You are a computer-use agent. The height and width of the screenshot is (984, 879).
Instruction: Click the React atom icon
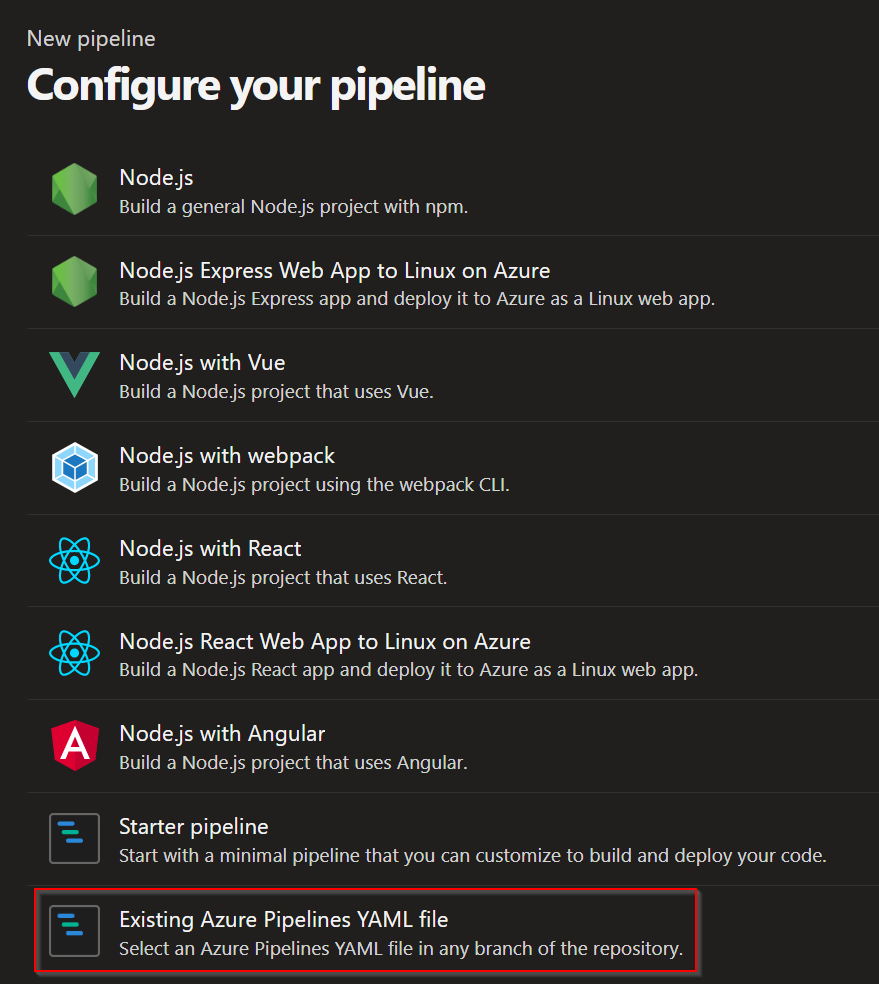[74, 561]
